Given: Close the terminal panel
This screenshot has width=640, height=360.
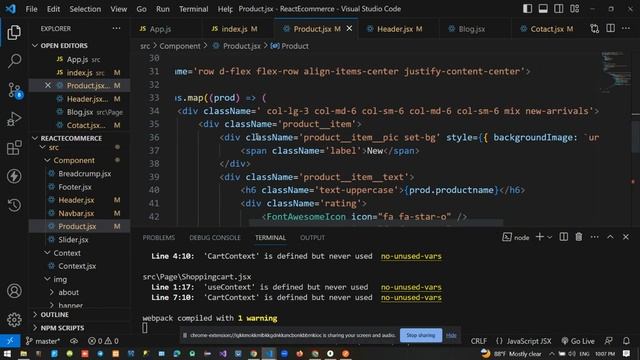Looking at the screenshot, I should tap(626, 237).
